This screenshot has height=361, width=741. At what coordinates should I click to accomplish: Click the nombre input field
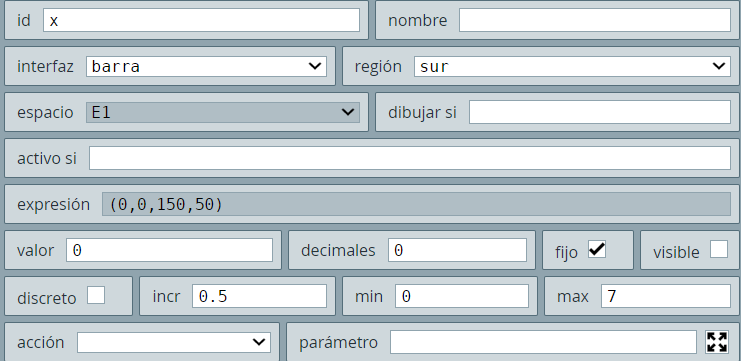point(595,20)
